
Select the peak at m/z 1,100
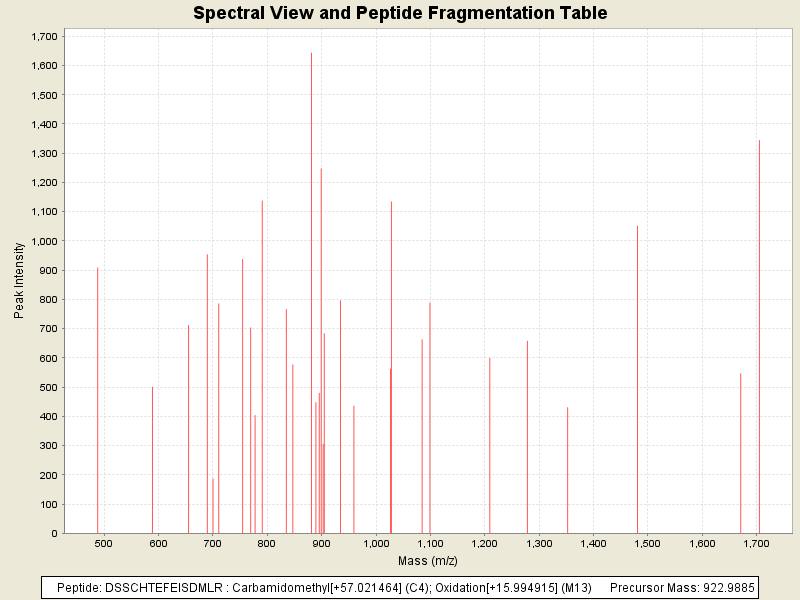pos(430,418)
